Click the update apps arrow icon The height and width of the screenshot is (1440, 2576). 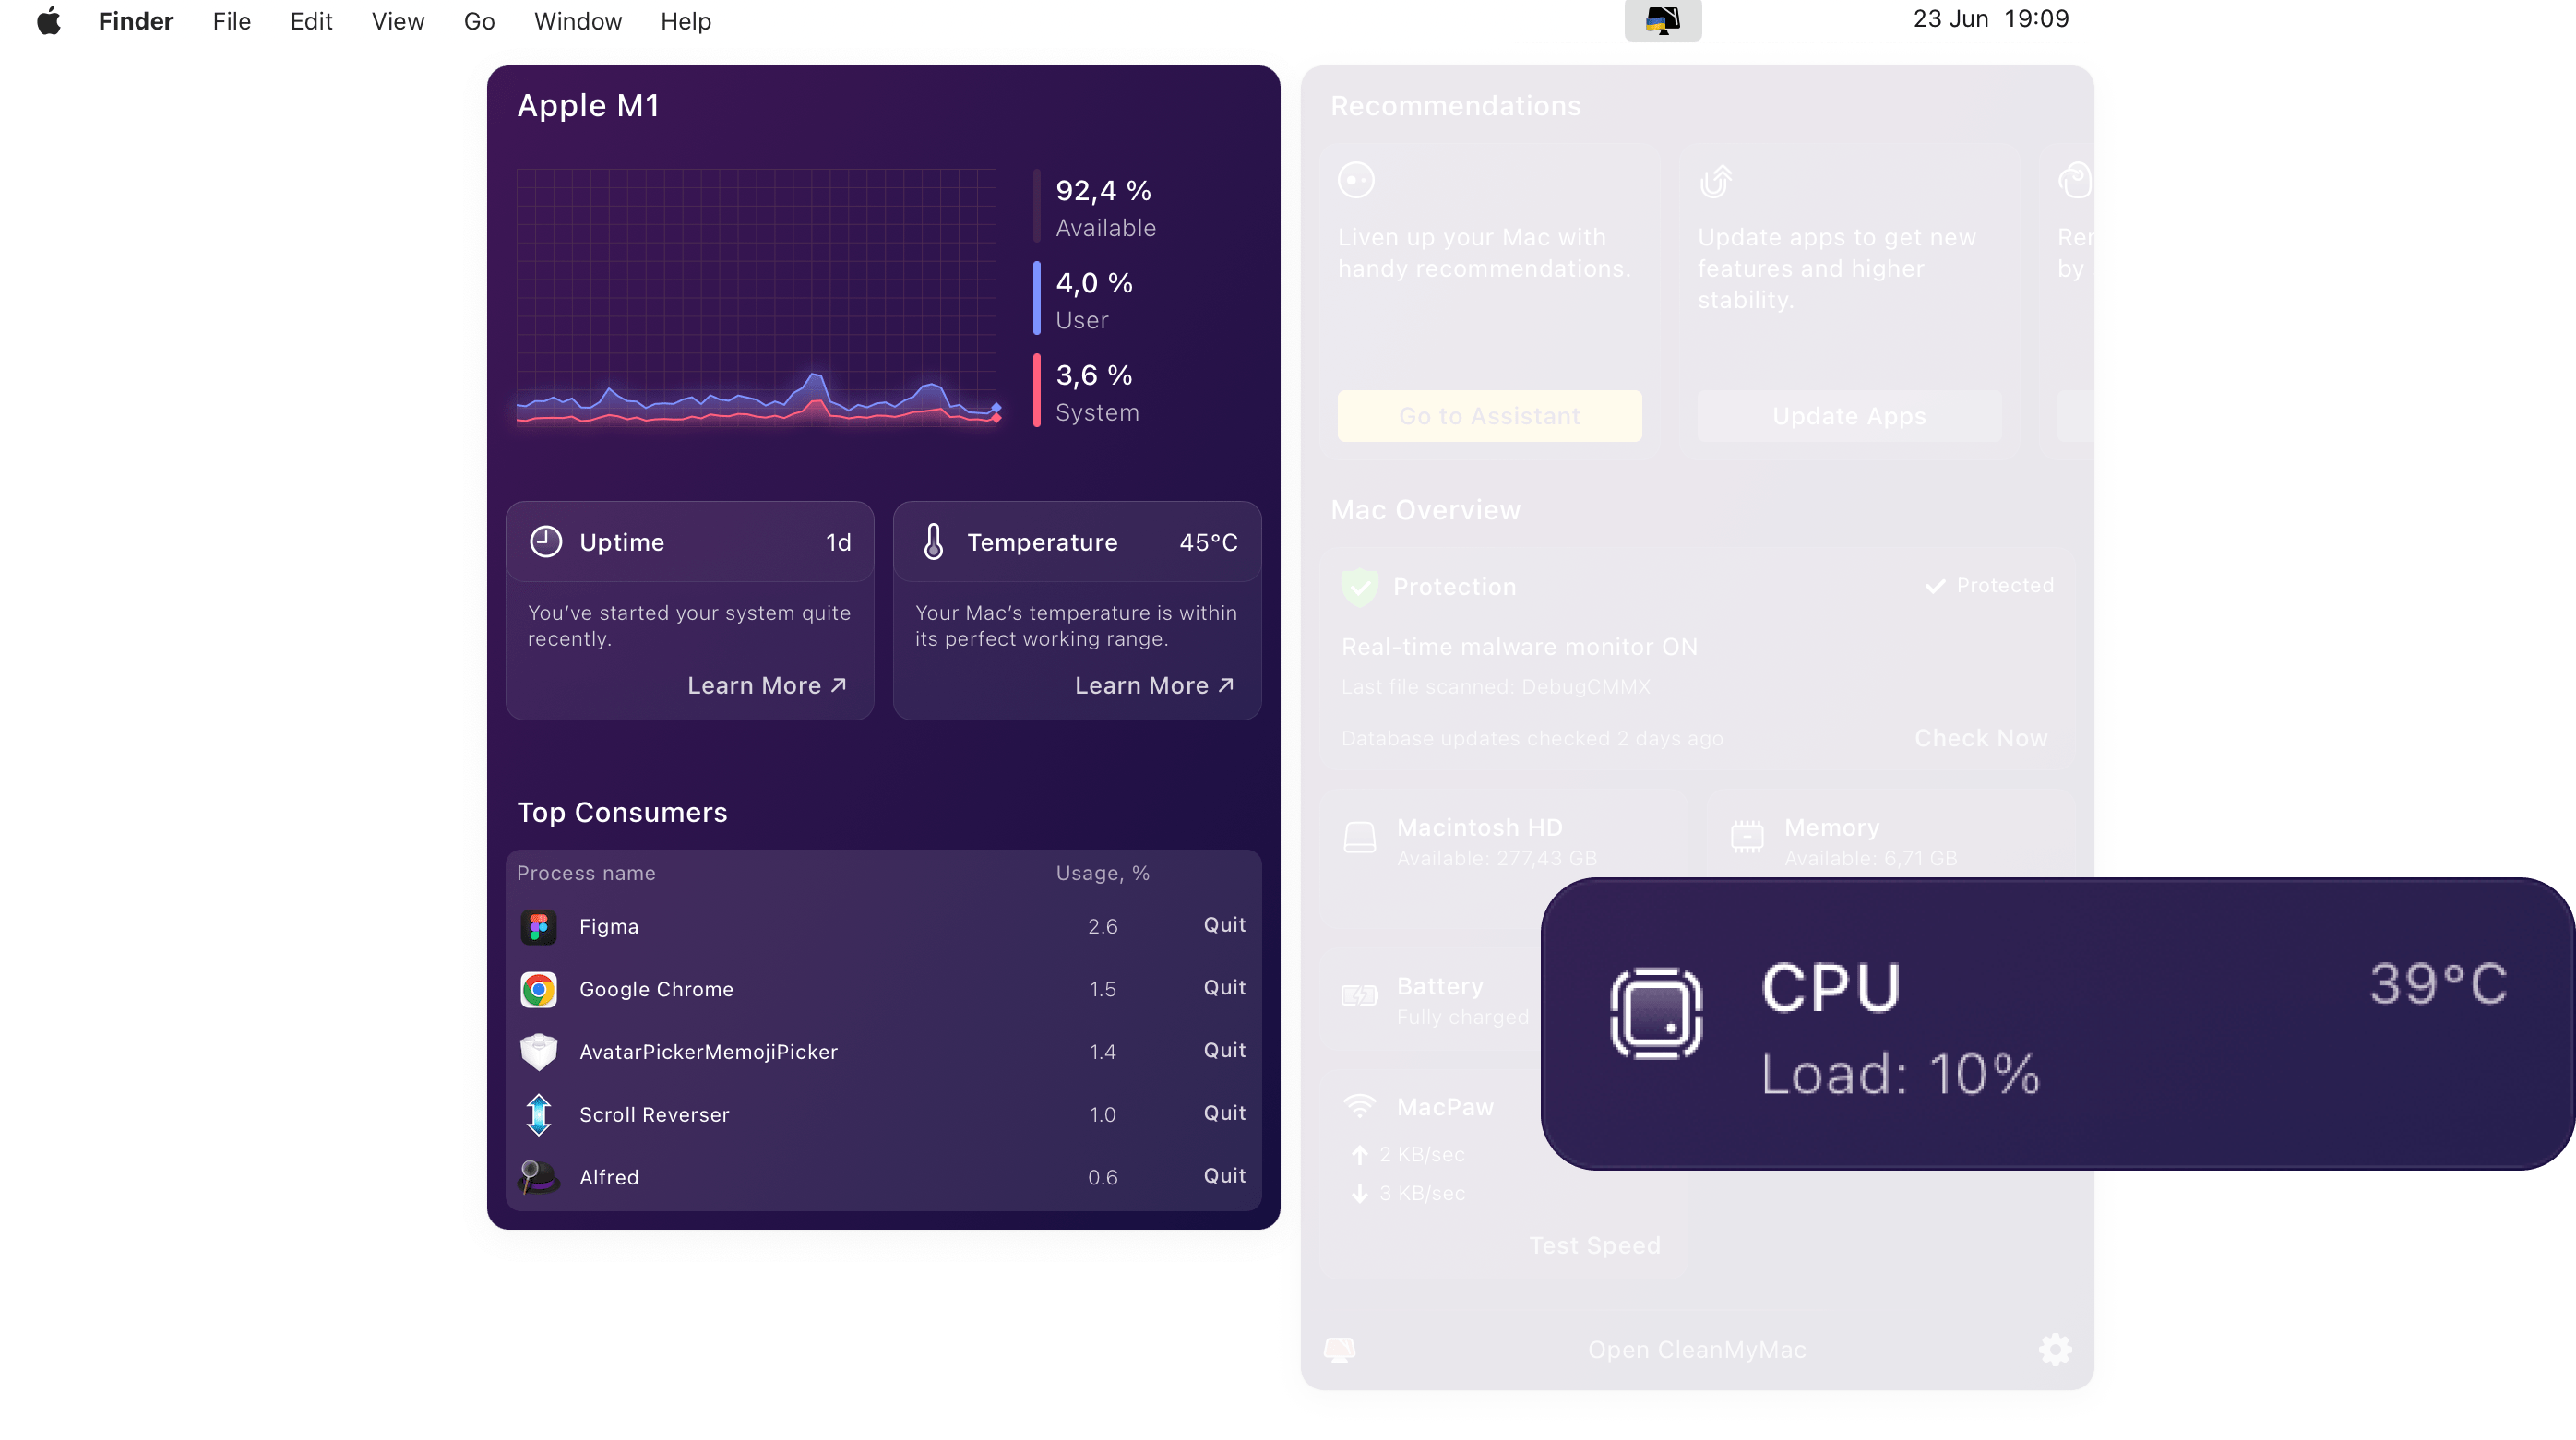pyautogui.click(x=1716, y=181)
